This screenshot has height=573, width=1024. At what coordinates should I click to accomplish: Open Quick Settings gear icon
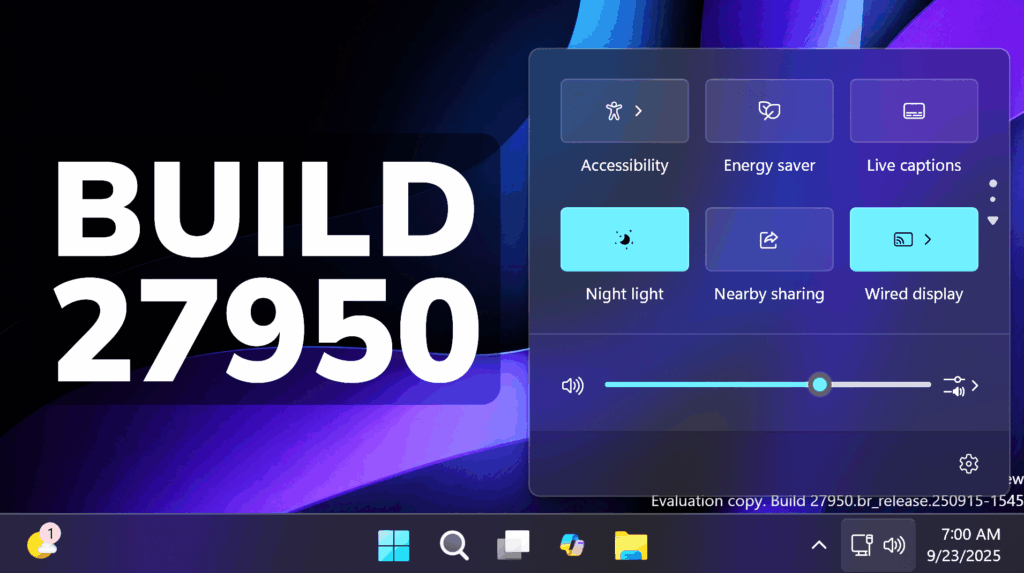tap(967, 463)
